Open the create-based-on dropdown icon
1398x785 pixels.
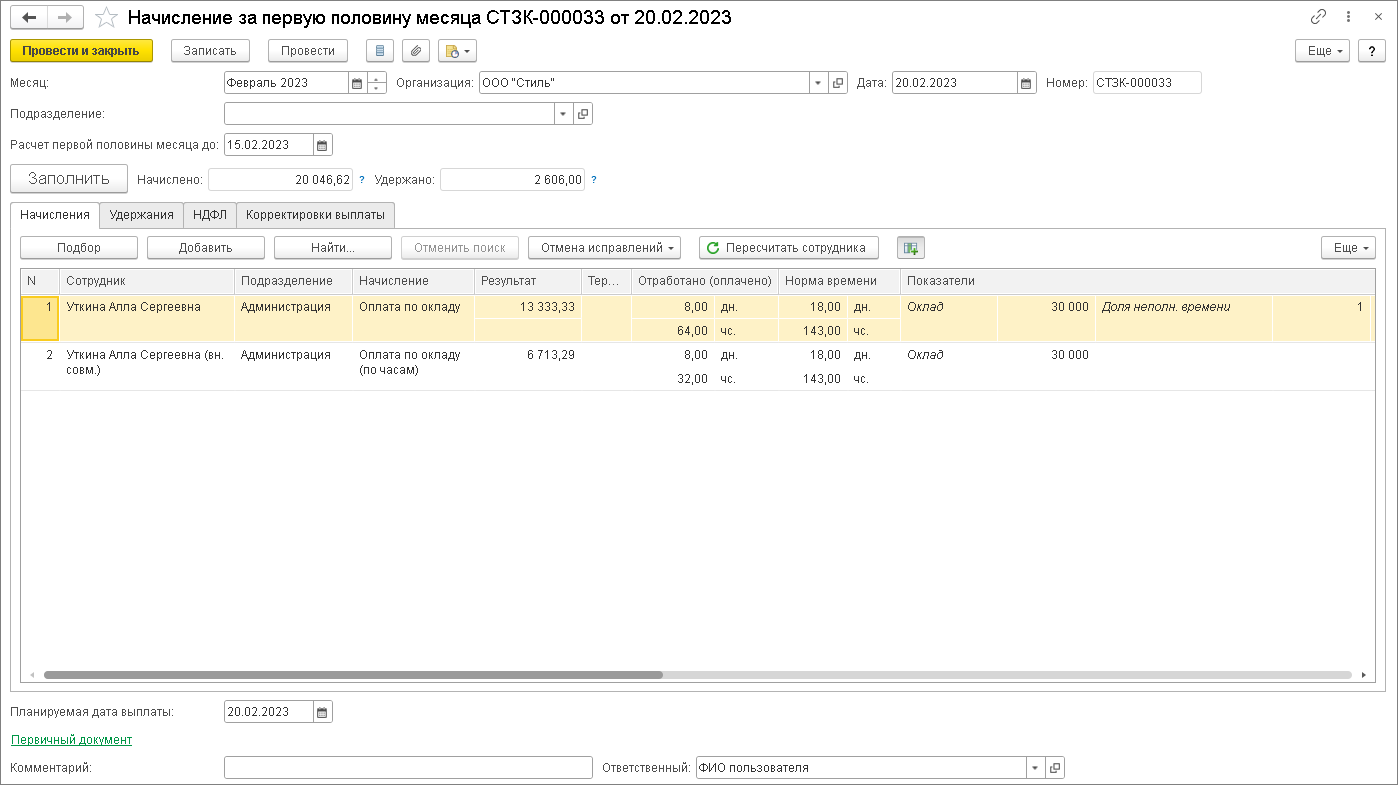457,51
